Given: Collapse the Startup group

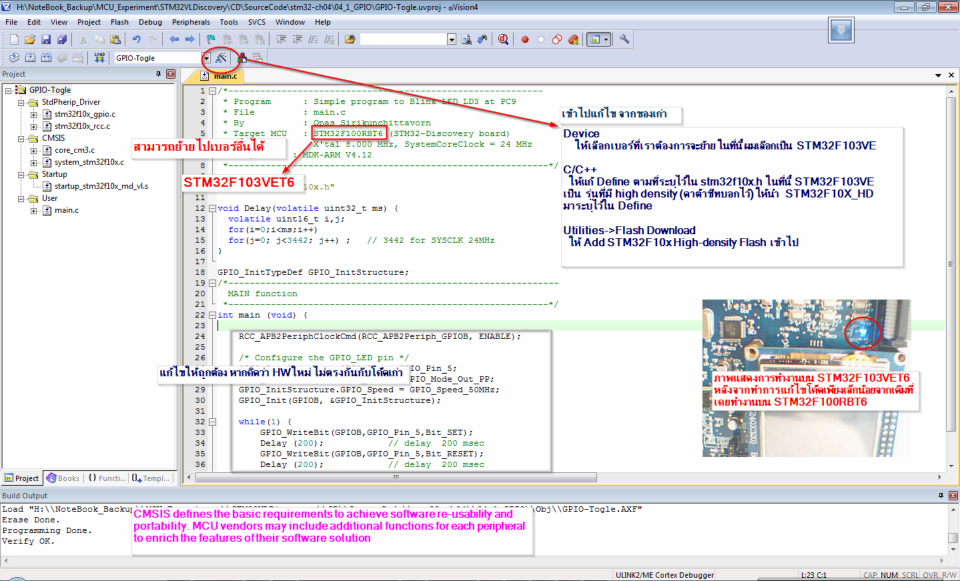Looking at the screenshot, I should click(x=21, y=174).
